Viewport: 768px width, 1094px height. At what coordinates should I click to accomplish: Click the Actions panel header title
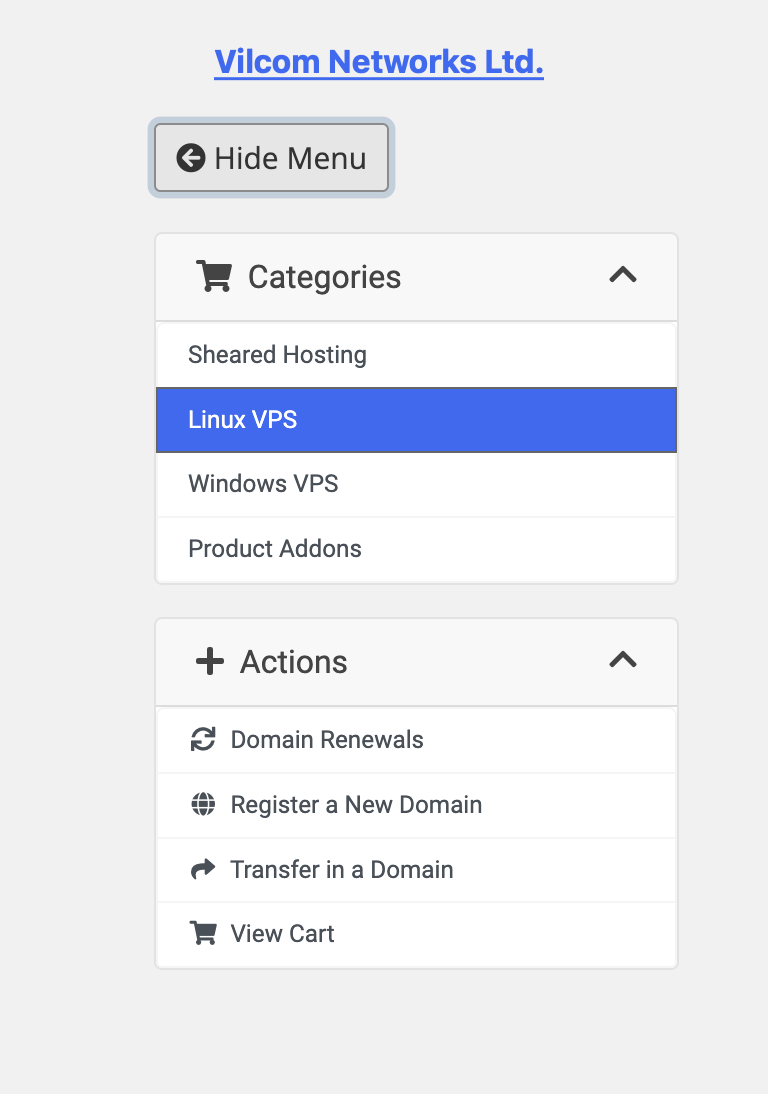point(294,662)
